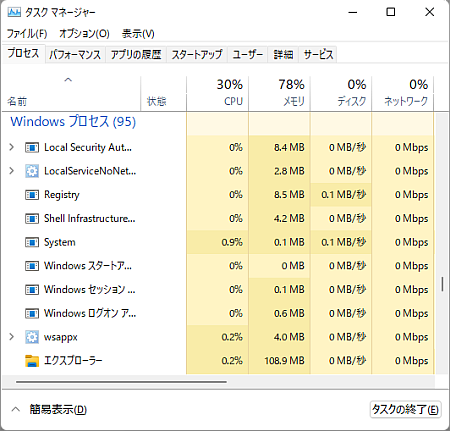
Task: Click the vertical scrollbar thumb
Action: pyautogui.click(x=442, y=284)
